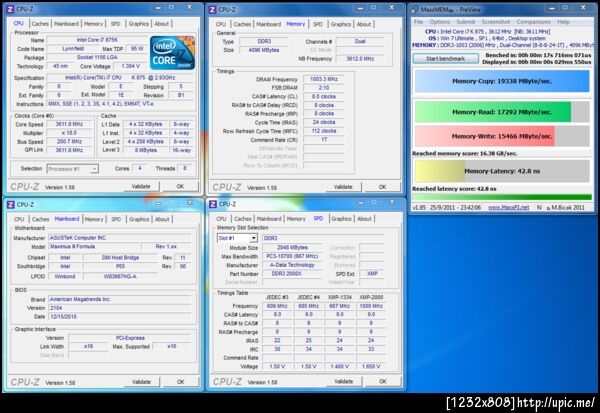Screen dimensions: 600x413
Task: Click the American Megatrends Inc. BIOS brand
Action: pyautogui.click(x=119, y=299)
